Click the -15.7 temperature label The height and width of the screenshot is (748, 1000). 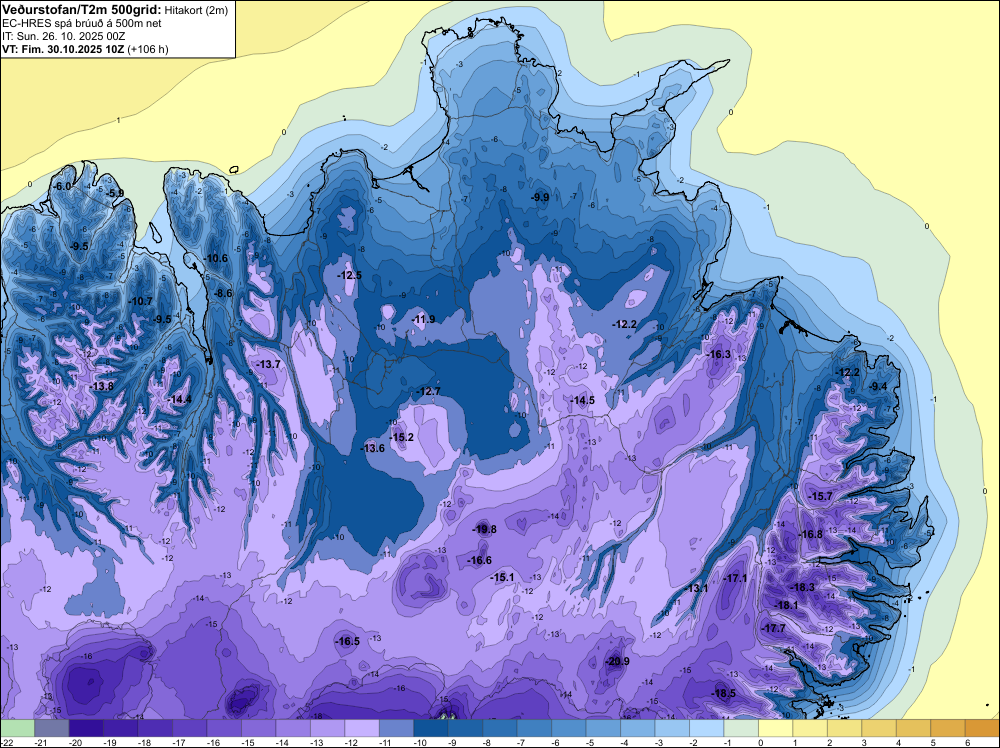[x=820, y=496]
